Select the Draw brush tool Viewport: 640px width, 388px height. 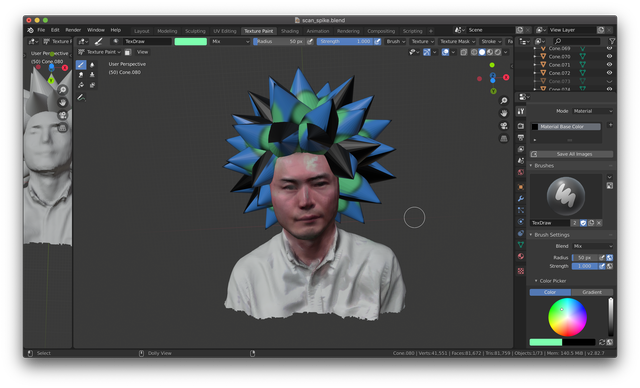tap(81, 65)
